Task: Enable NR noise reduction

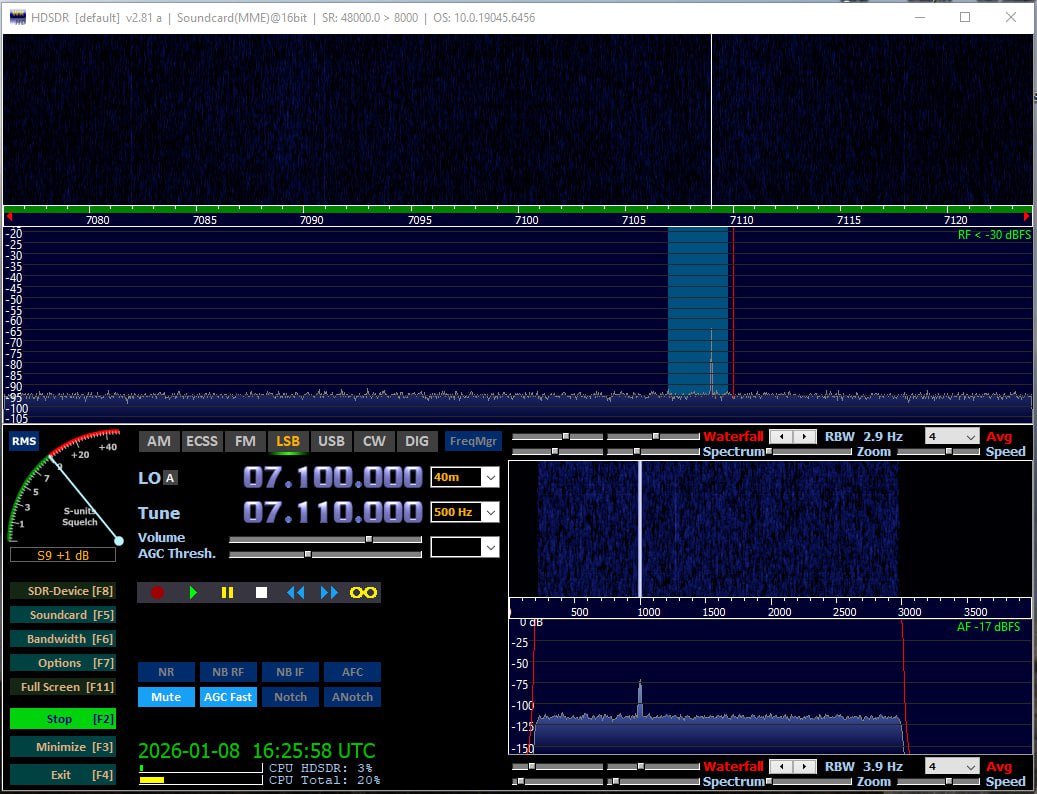Action: click(166, 672)
